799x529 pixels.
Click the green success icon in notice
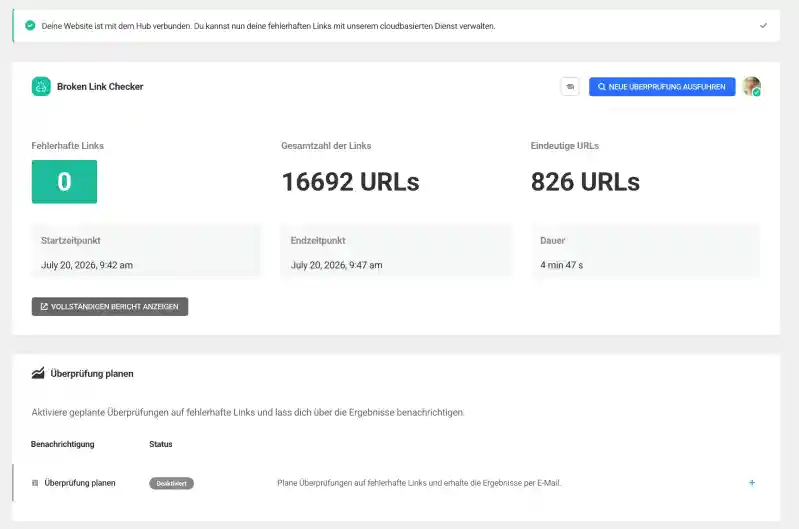coord(30,25)
